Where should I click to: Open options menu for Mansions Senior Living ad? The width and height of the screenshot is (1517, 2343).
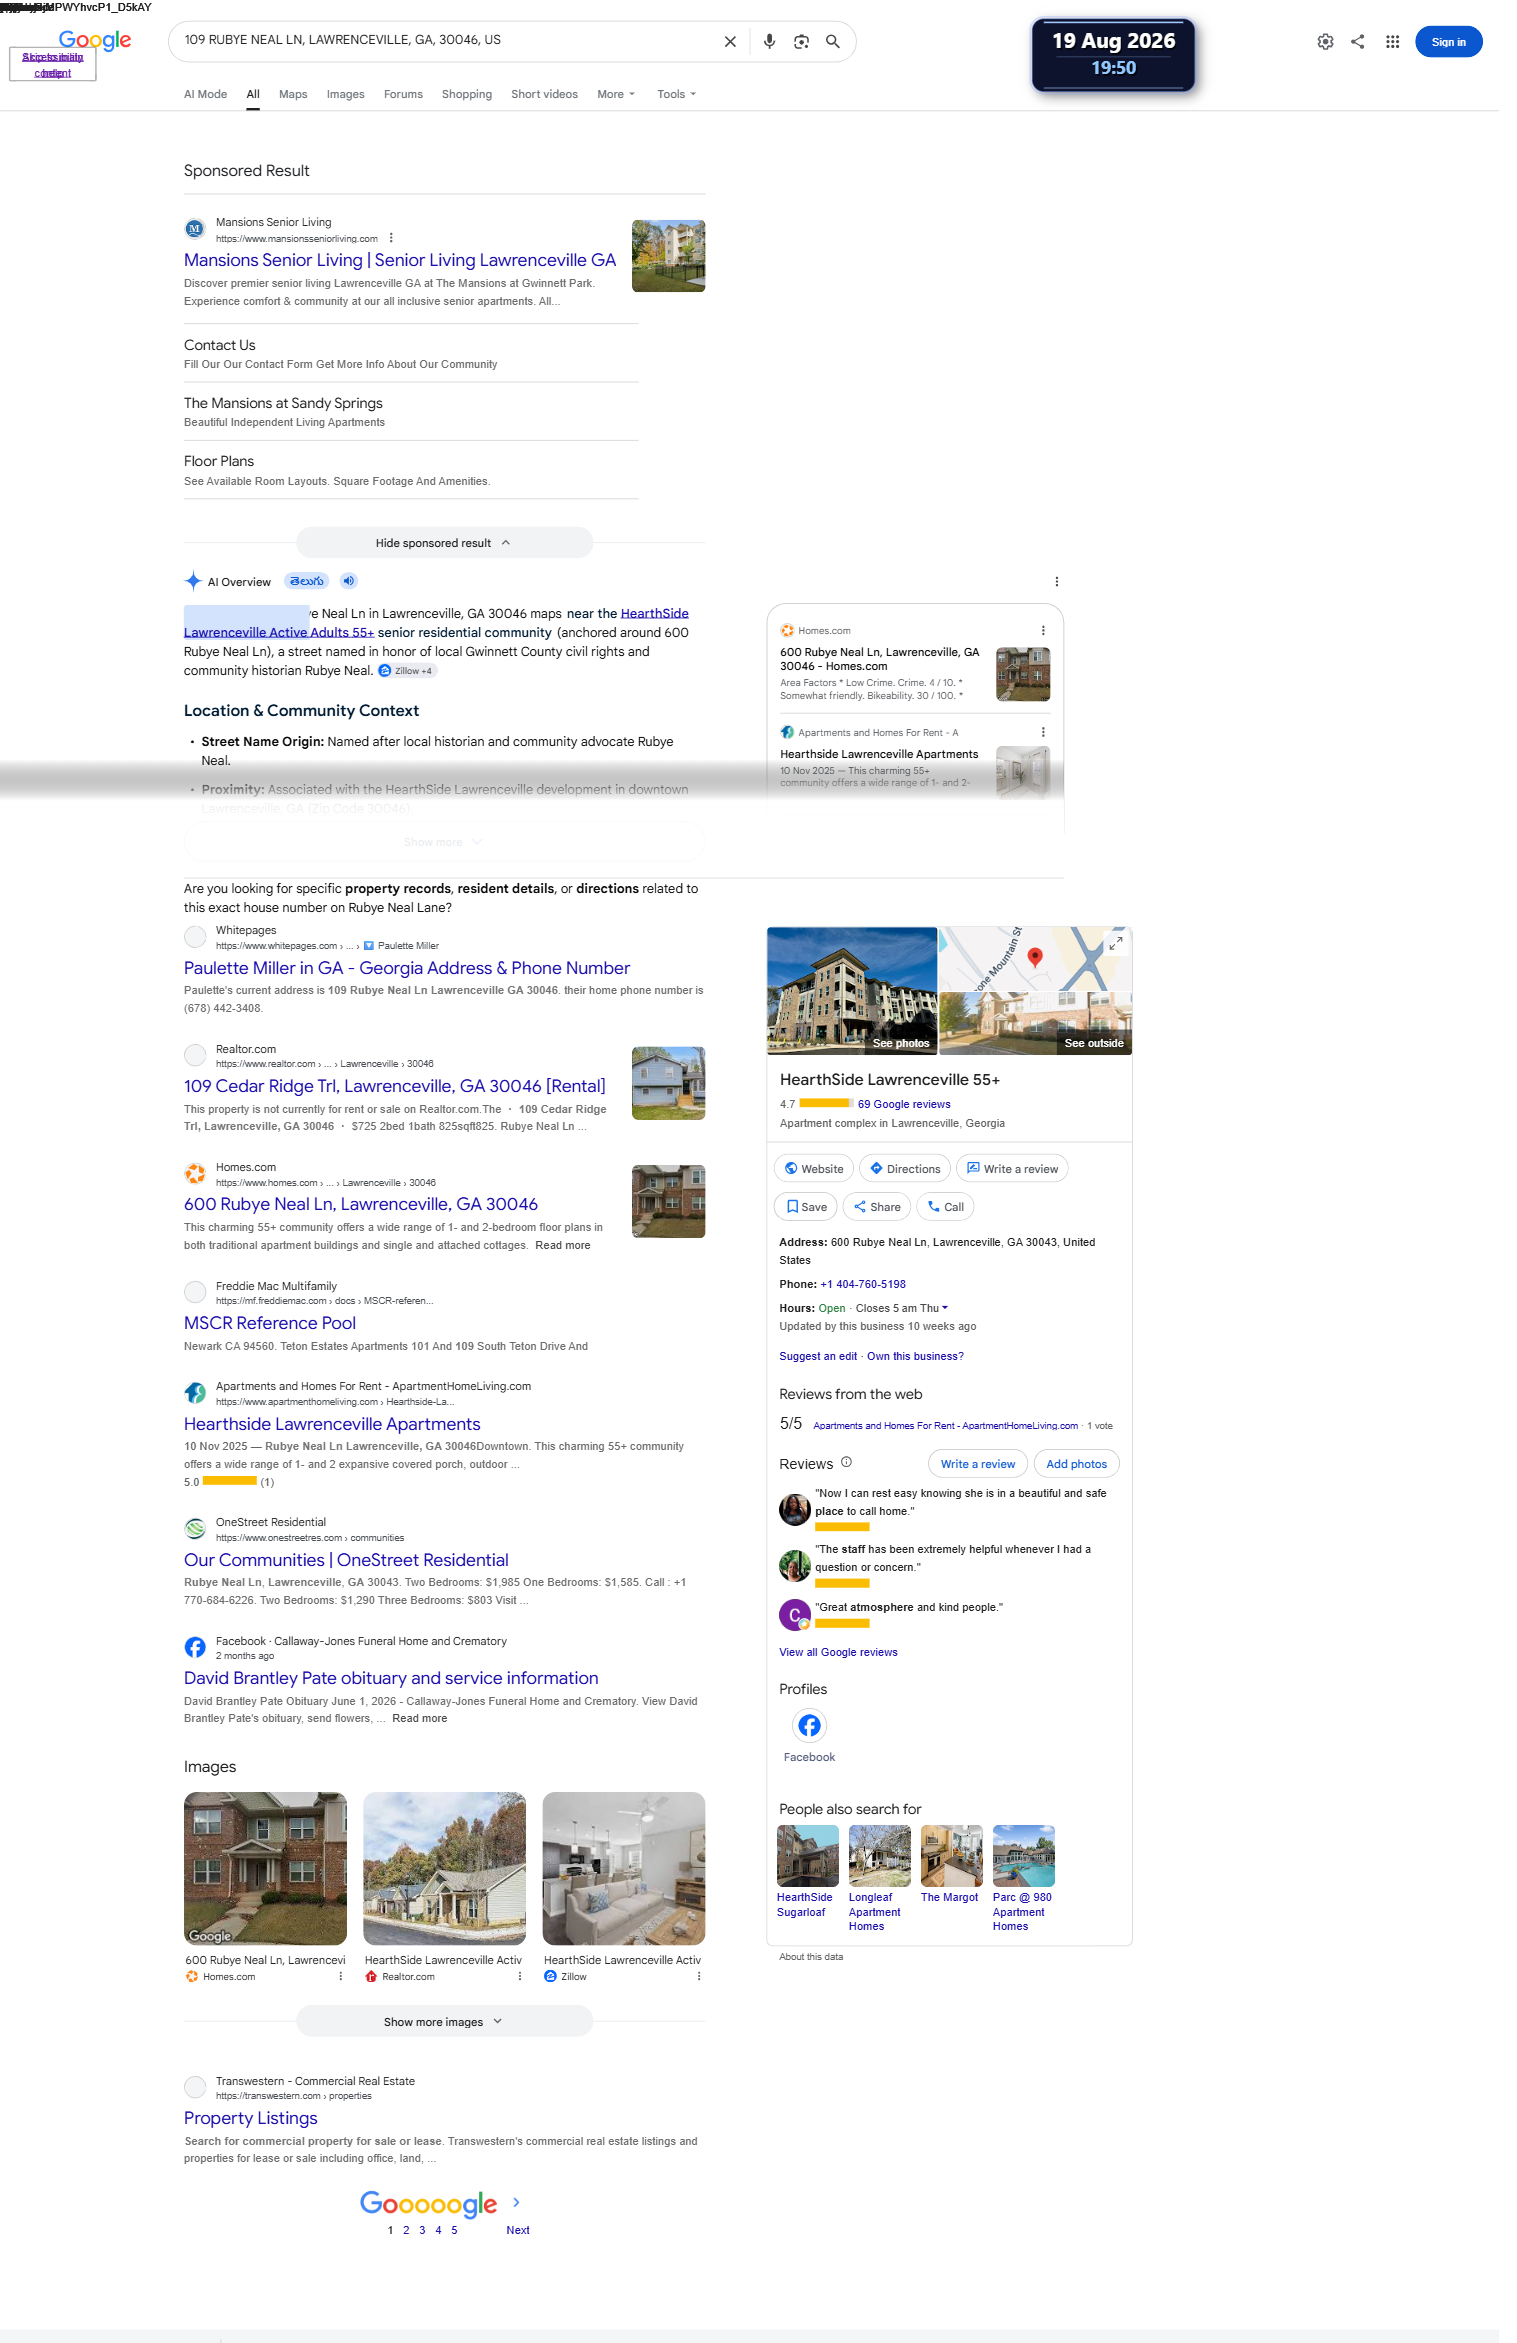pyautogui.click(x=391, y=238)
